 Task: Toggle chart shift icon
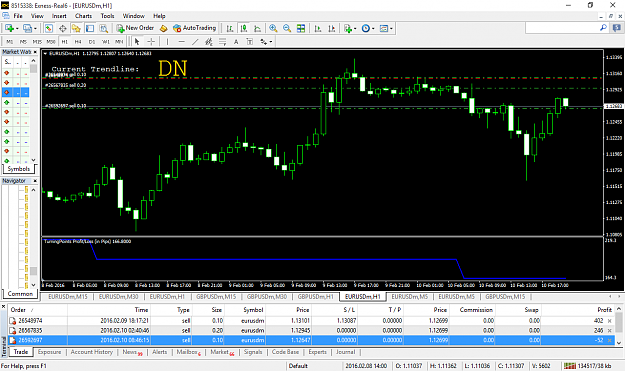[332, 28]
